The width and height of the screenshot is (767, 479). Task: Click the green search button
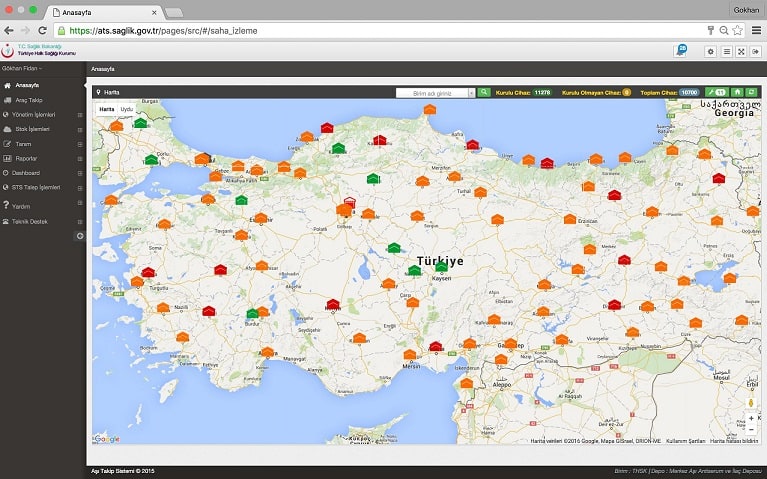[x=484, y=92]
